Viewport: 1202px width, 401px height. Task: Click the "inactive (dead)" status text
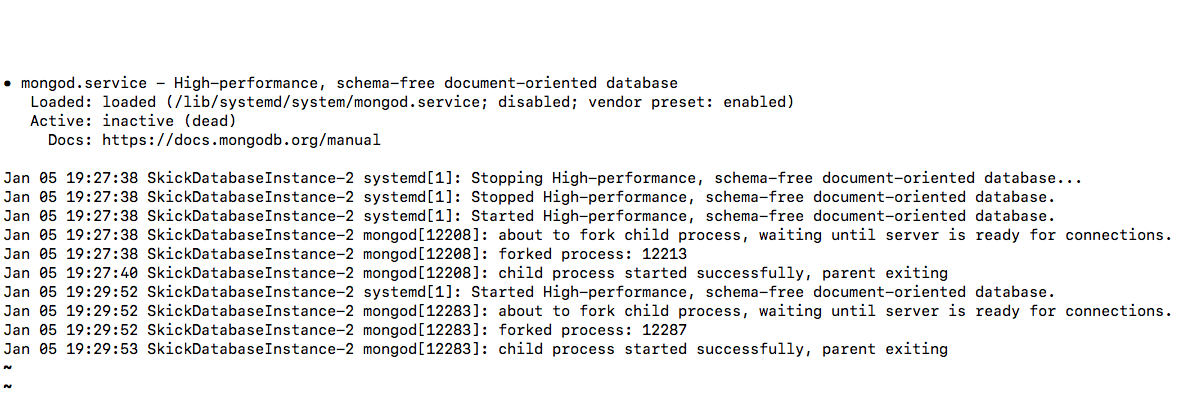pyautogui.click(x=169, y=121)
